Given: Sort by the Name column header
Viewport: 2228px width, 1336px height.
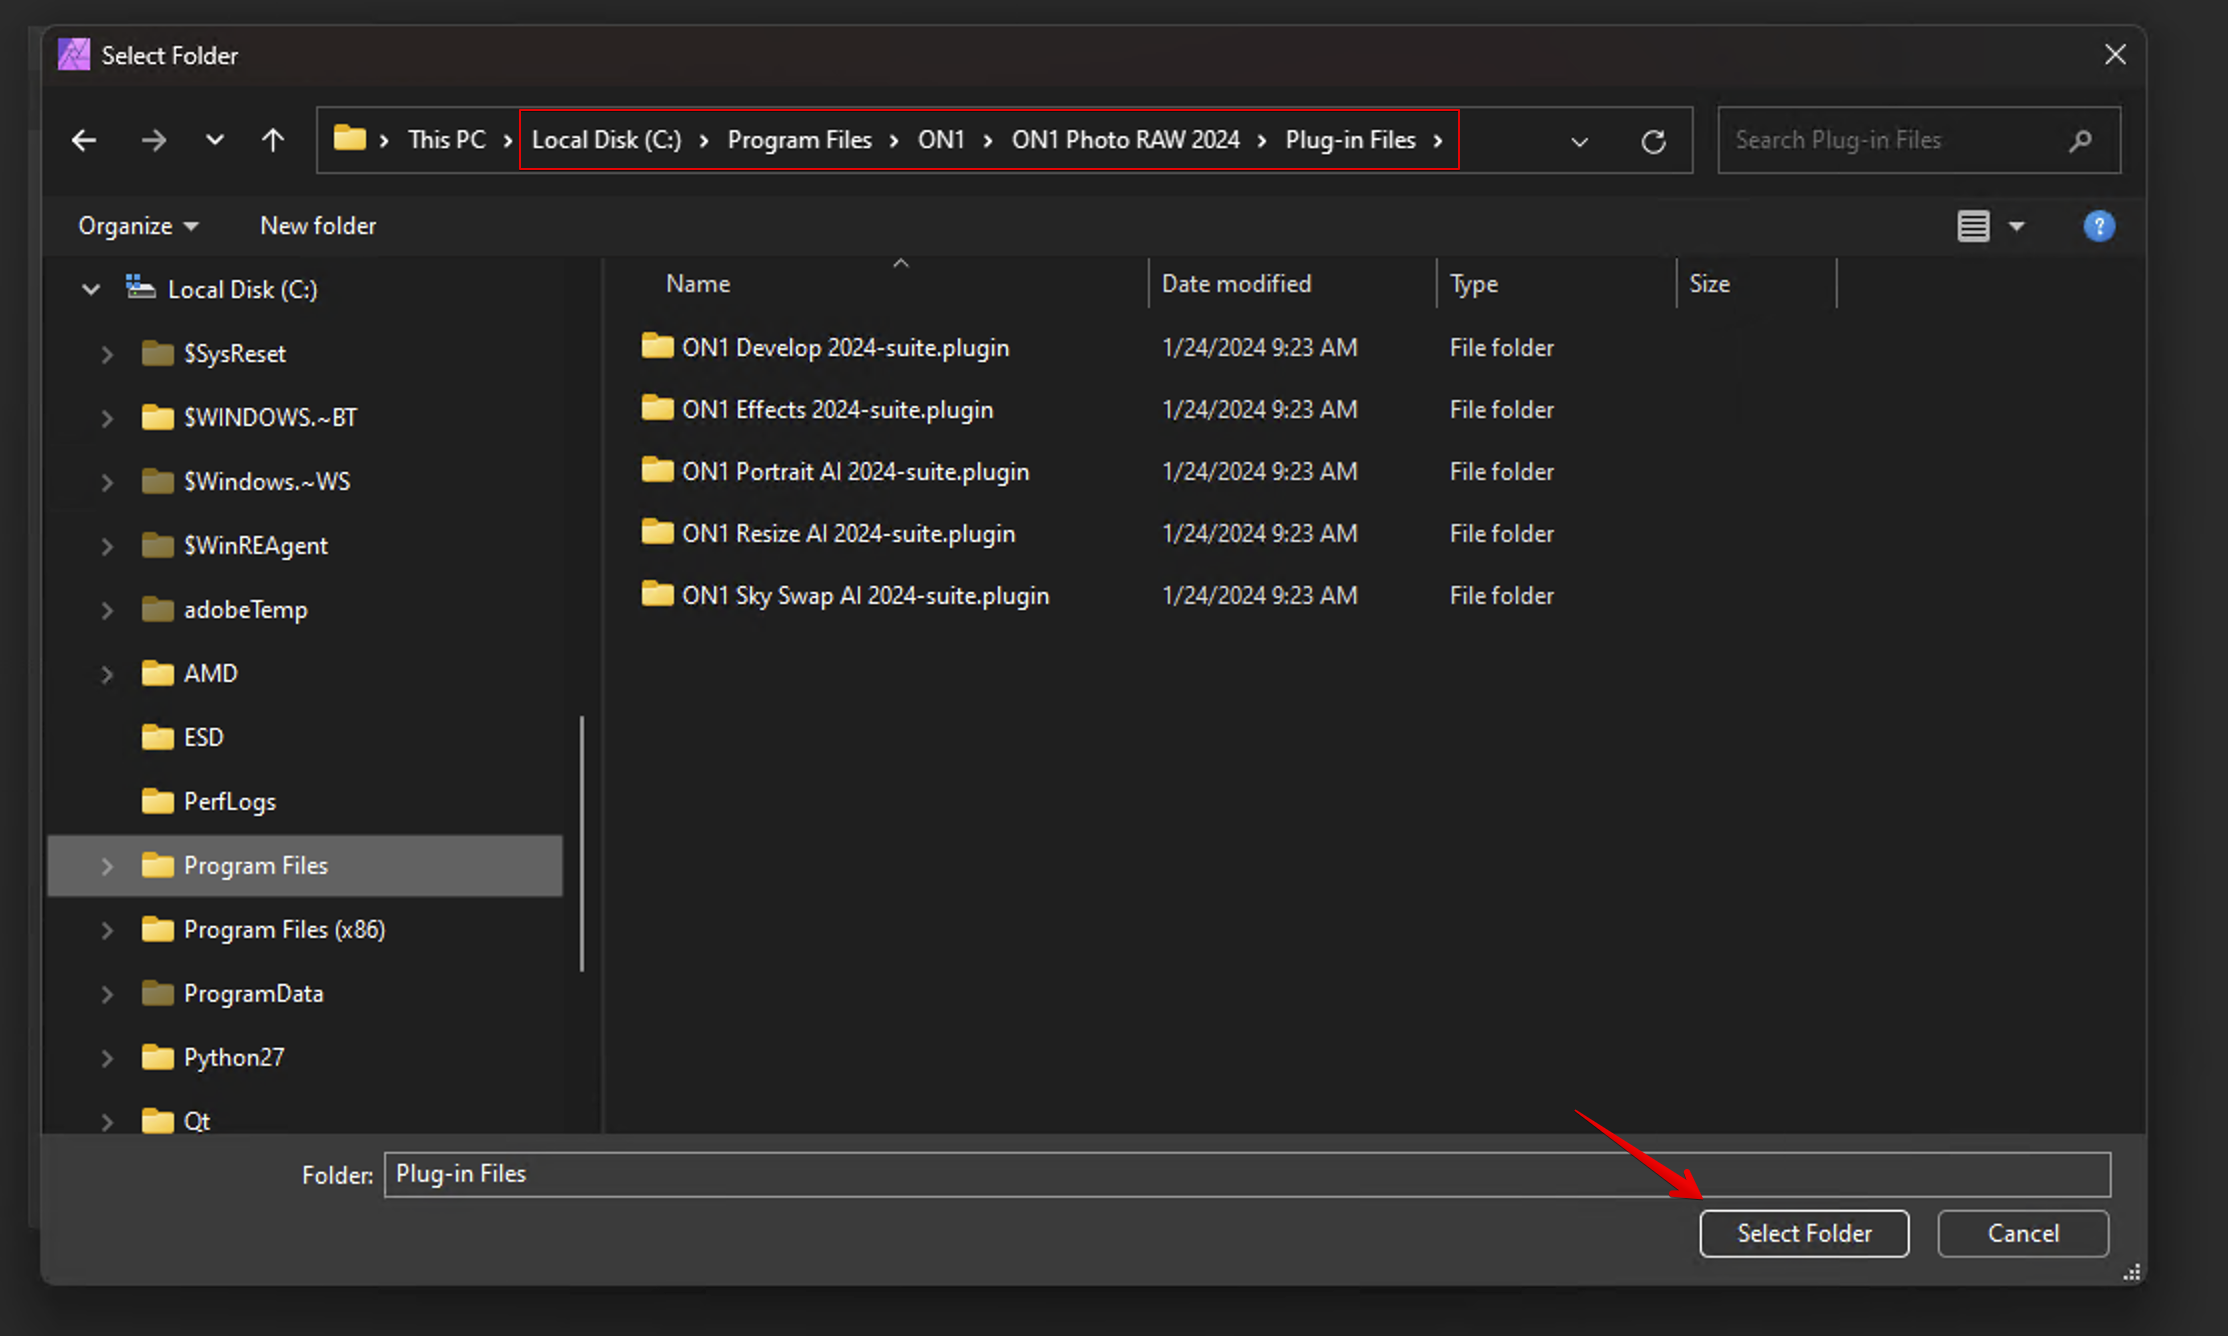Looking at the screenshot, I should click(698, 284).
